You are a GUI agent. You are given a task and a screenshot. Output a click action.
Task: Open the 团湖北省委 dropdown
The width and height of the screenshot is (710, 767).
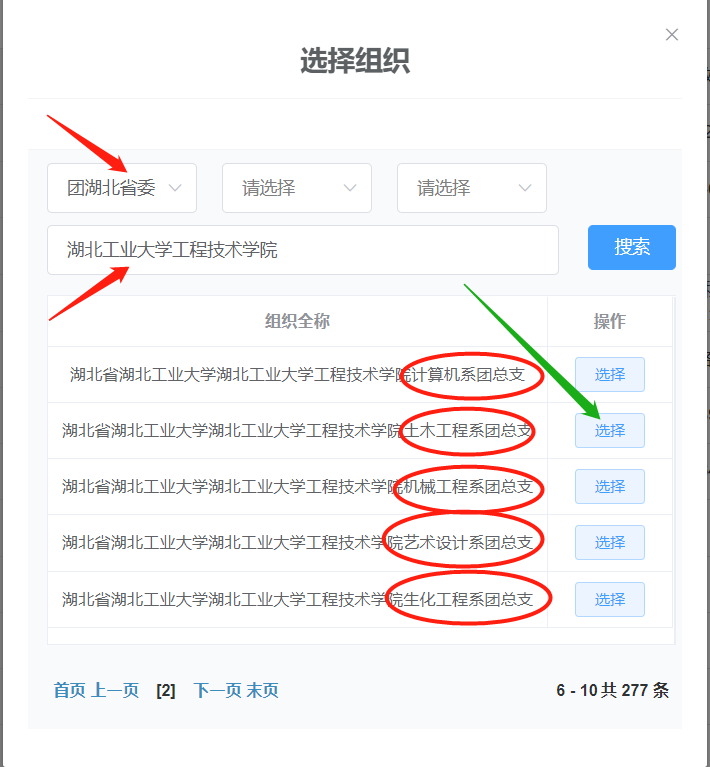[122, 188]
